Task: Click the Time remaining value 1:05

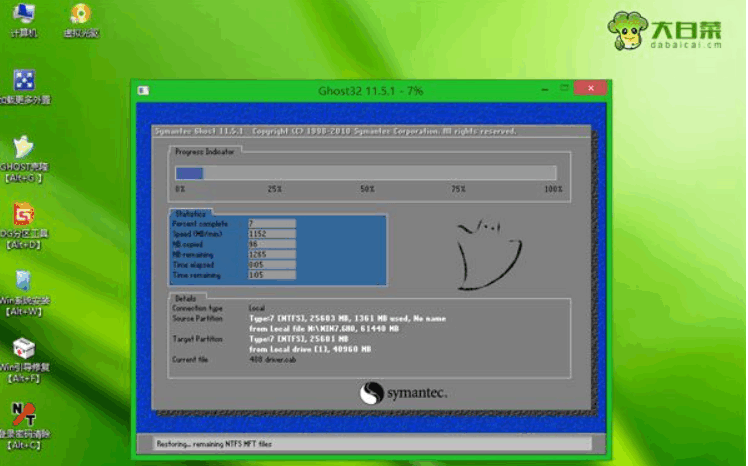Action: 271,275
